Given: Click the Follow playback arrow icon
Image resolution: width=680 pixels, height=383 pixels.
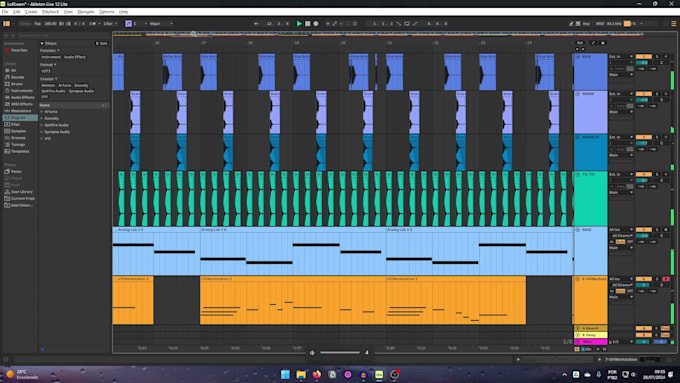Looking at the screenshot, I should click(256, 23).
